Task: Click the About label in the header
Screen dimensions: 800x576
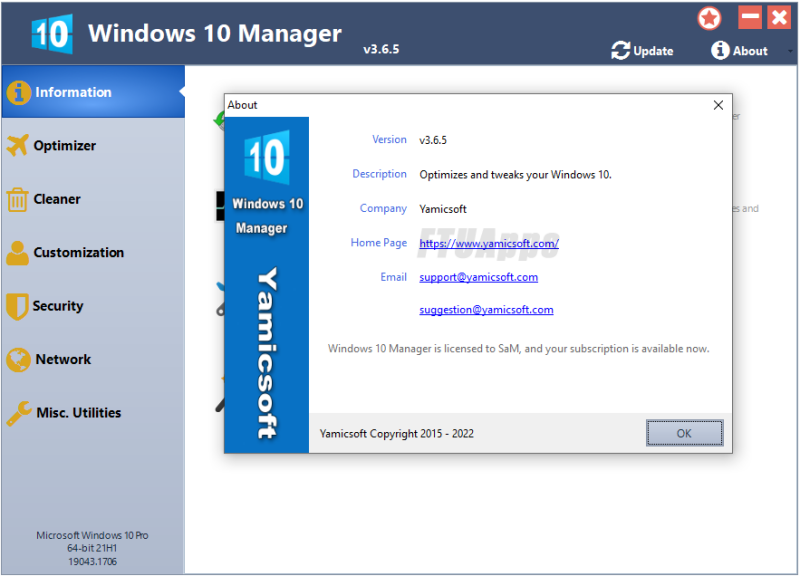Action: pyautogui.click(x=750, y=51)
